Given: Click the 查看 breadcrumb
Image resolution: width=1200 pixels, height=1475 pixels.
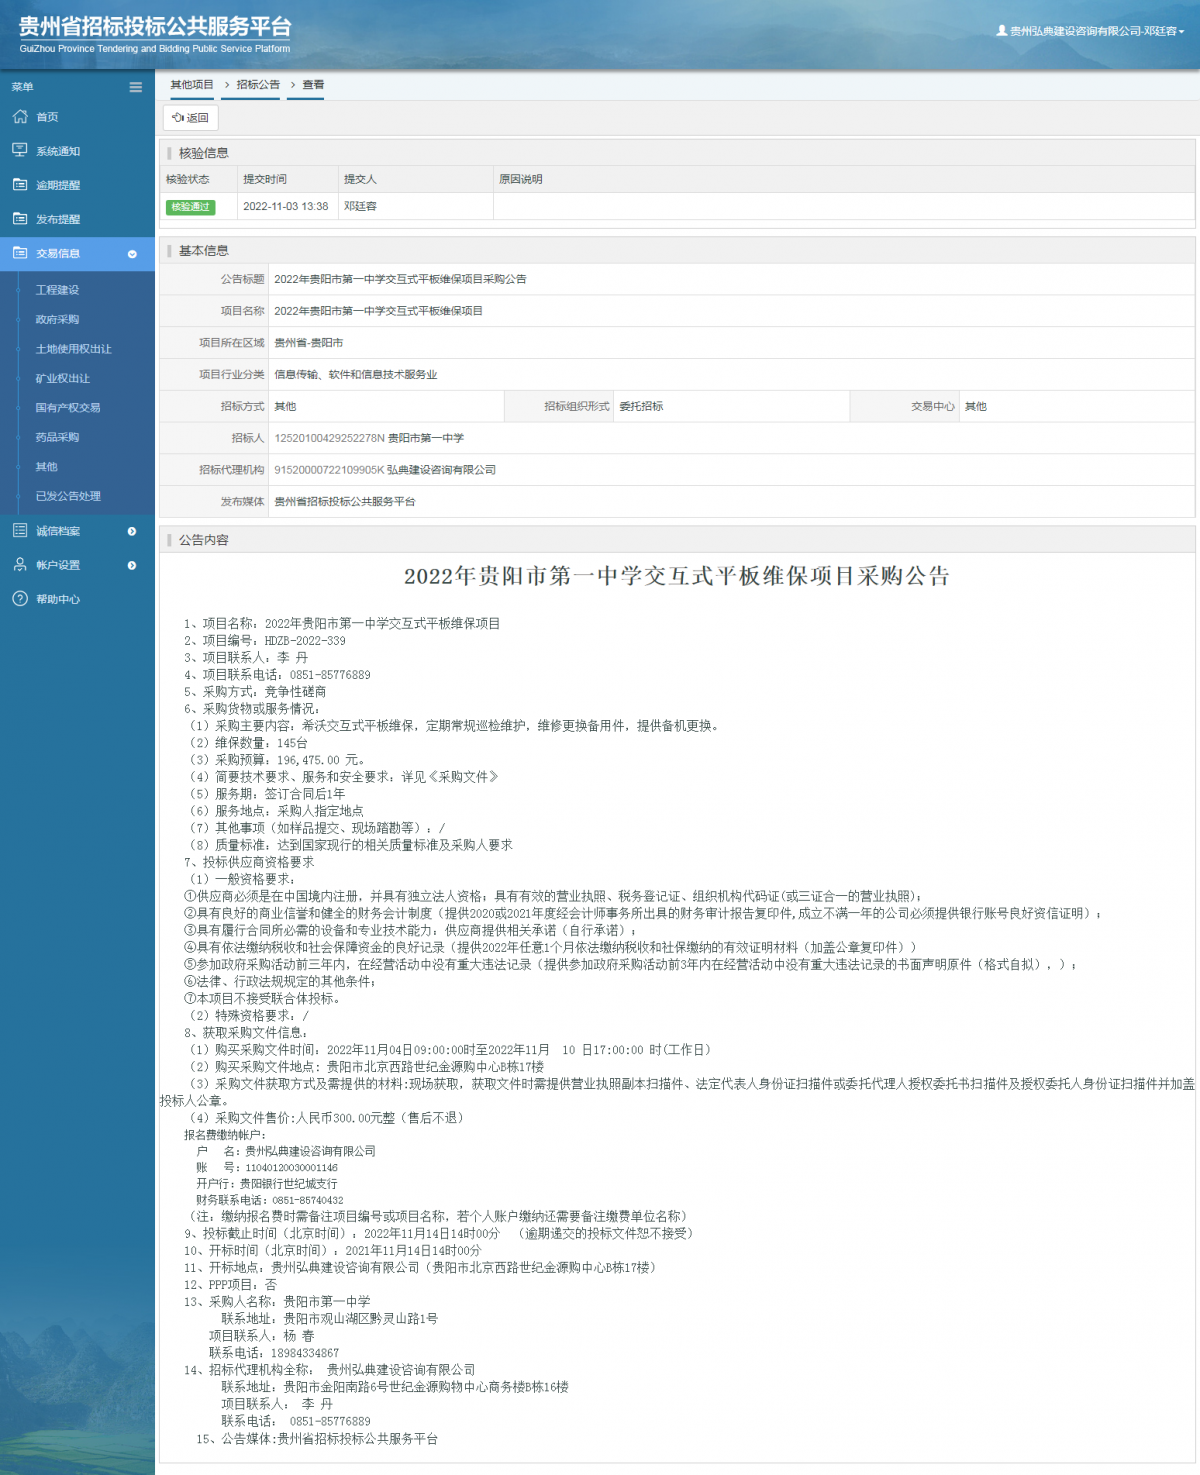Looking at the screenshot, I should coord(313,85).
